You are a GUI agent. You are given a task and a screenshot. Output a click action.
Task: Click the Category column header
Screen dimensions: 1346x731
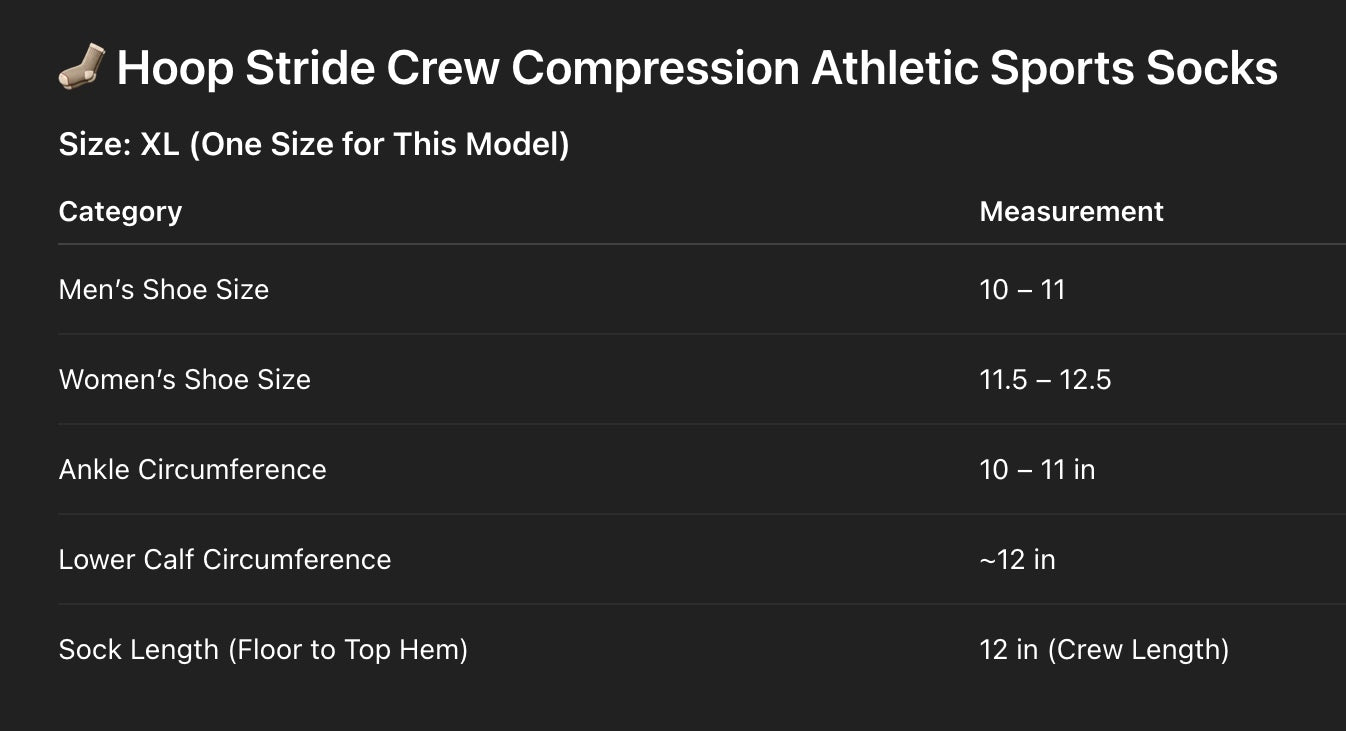(x=120, y=211)
